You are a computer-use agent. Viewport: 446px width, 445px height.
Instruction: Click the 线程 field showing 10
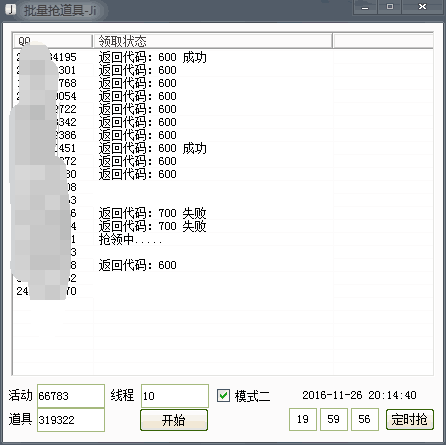[175, 396]
